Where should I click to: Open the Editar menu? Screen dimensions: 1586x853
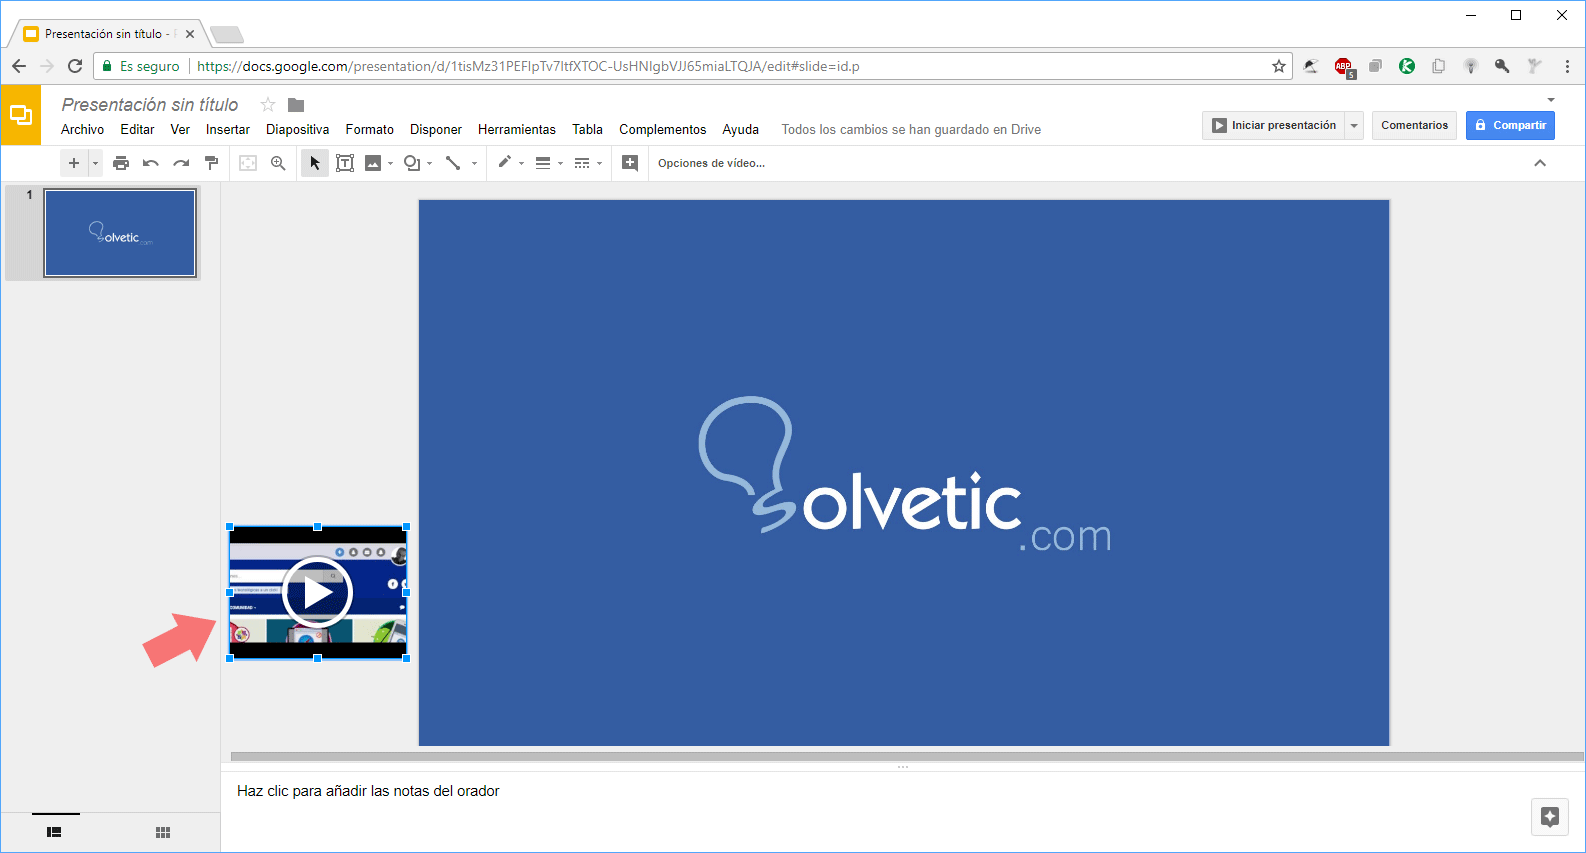(137, 130)
